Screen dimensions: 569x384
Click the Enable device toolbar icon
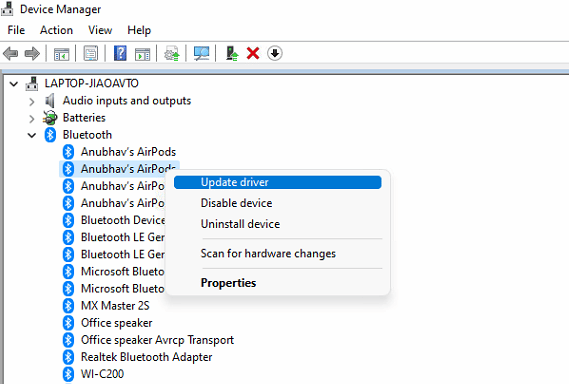point(232,53)
